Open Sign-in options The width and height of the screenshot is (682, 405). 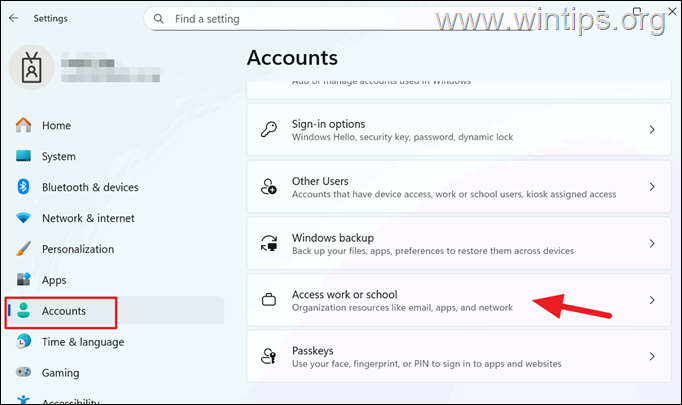click(459, 130)
